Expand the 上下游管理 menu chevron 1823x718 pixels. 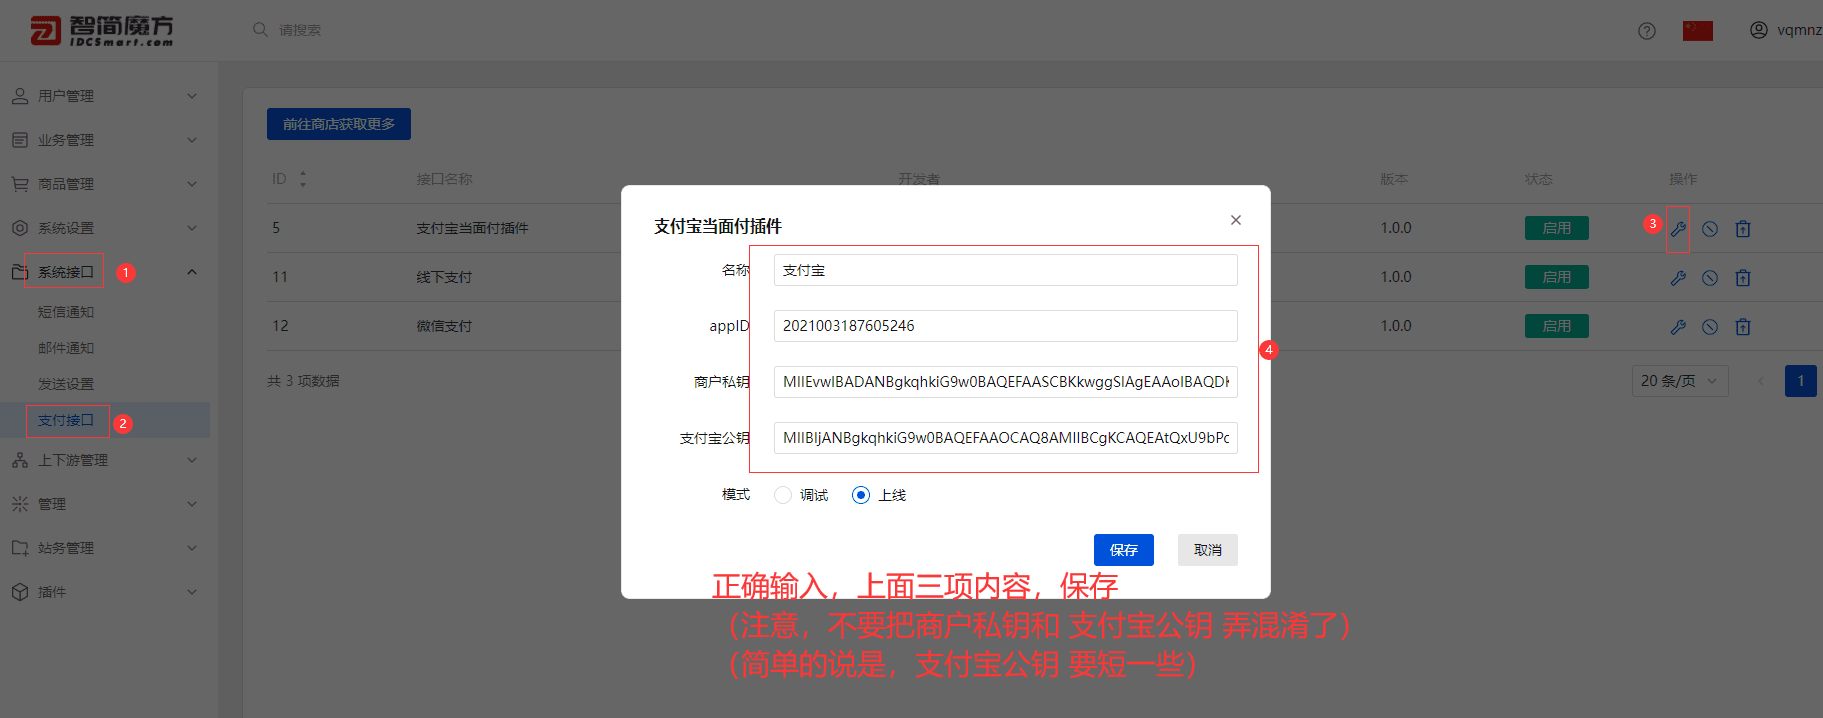192,460
